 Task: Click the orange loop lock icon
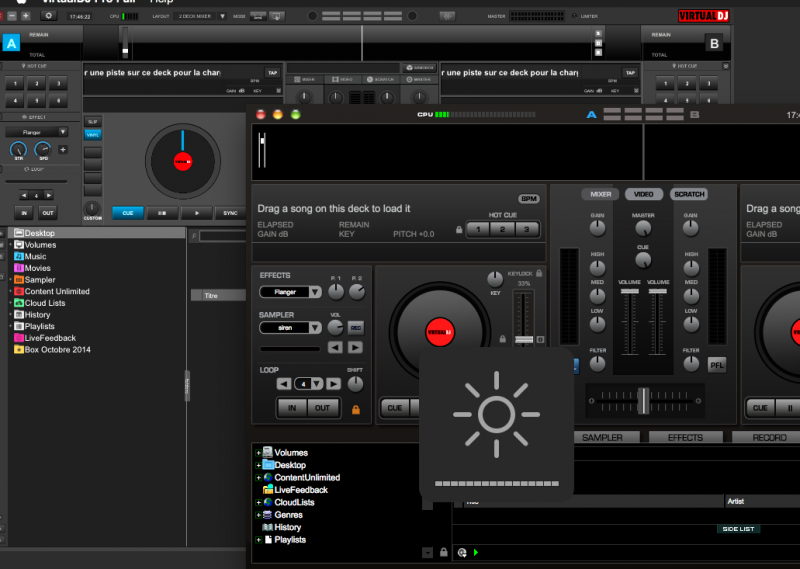(355, 409)
